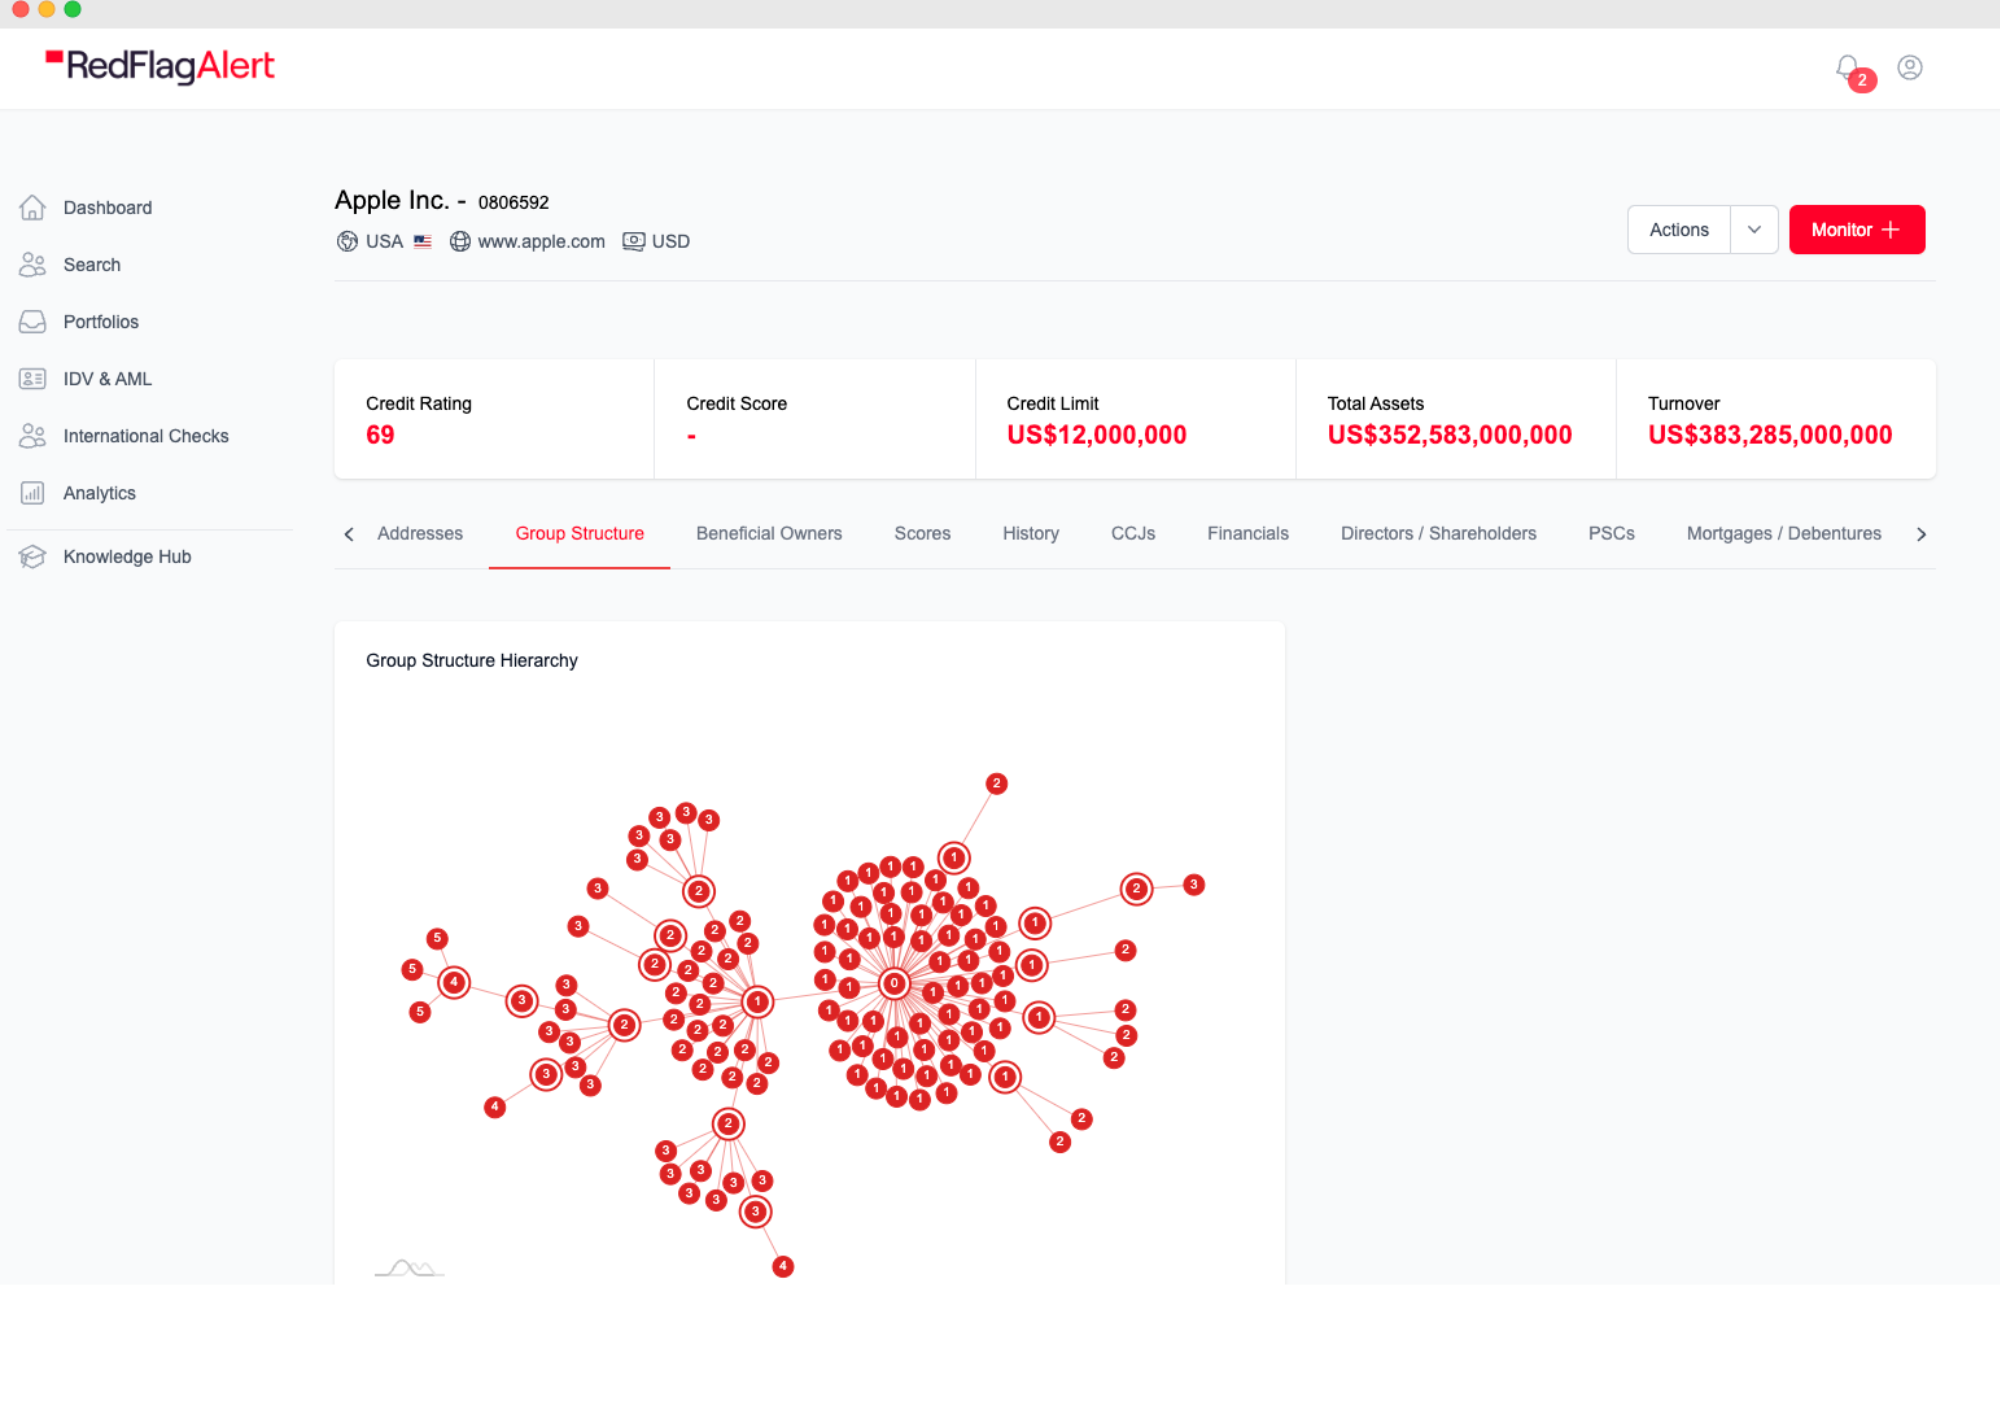Open the CCJs tab
2000x1414 pixels.
1133,533
